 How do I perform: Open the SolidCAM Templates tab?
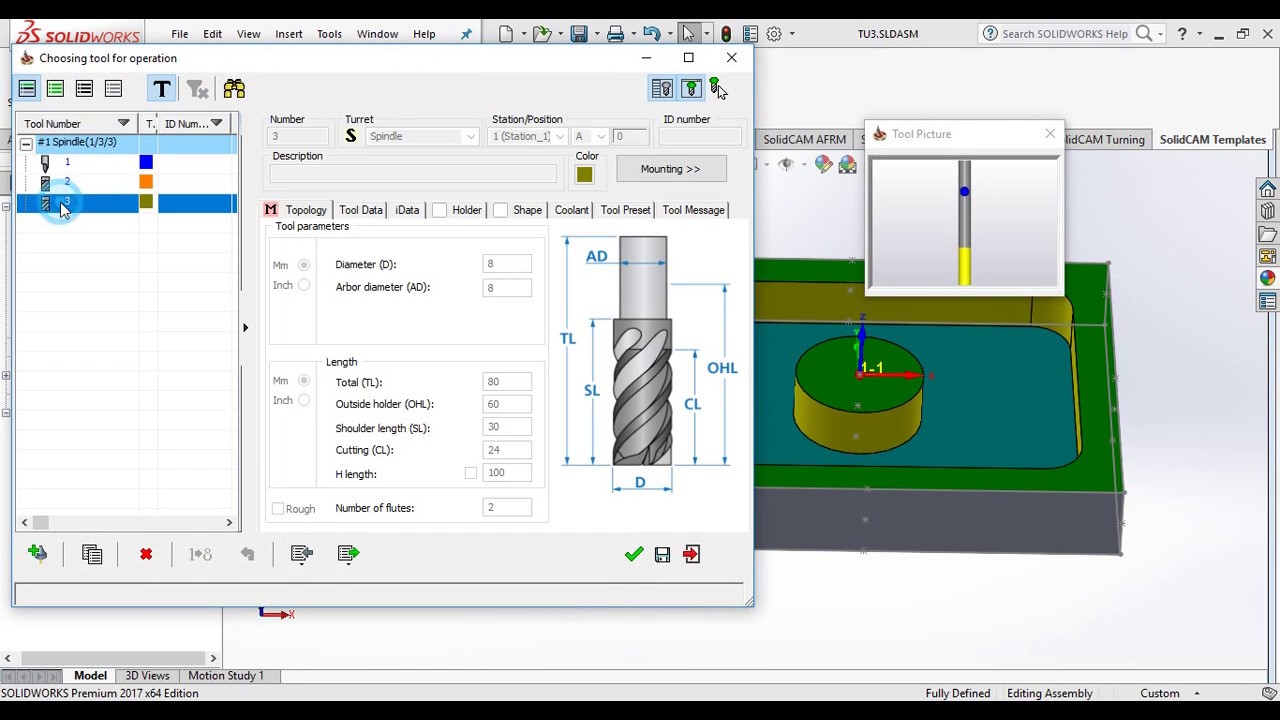point(1213,140)
